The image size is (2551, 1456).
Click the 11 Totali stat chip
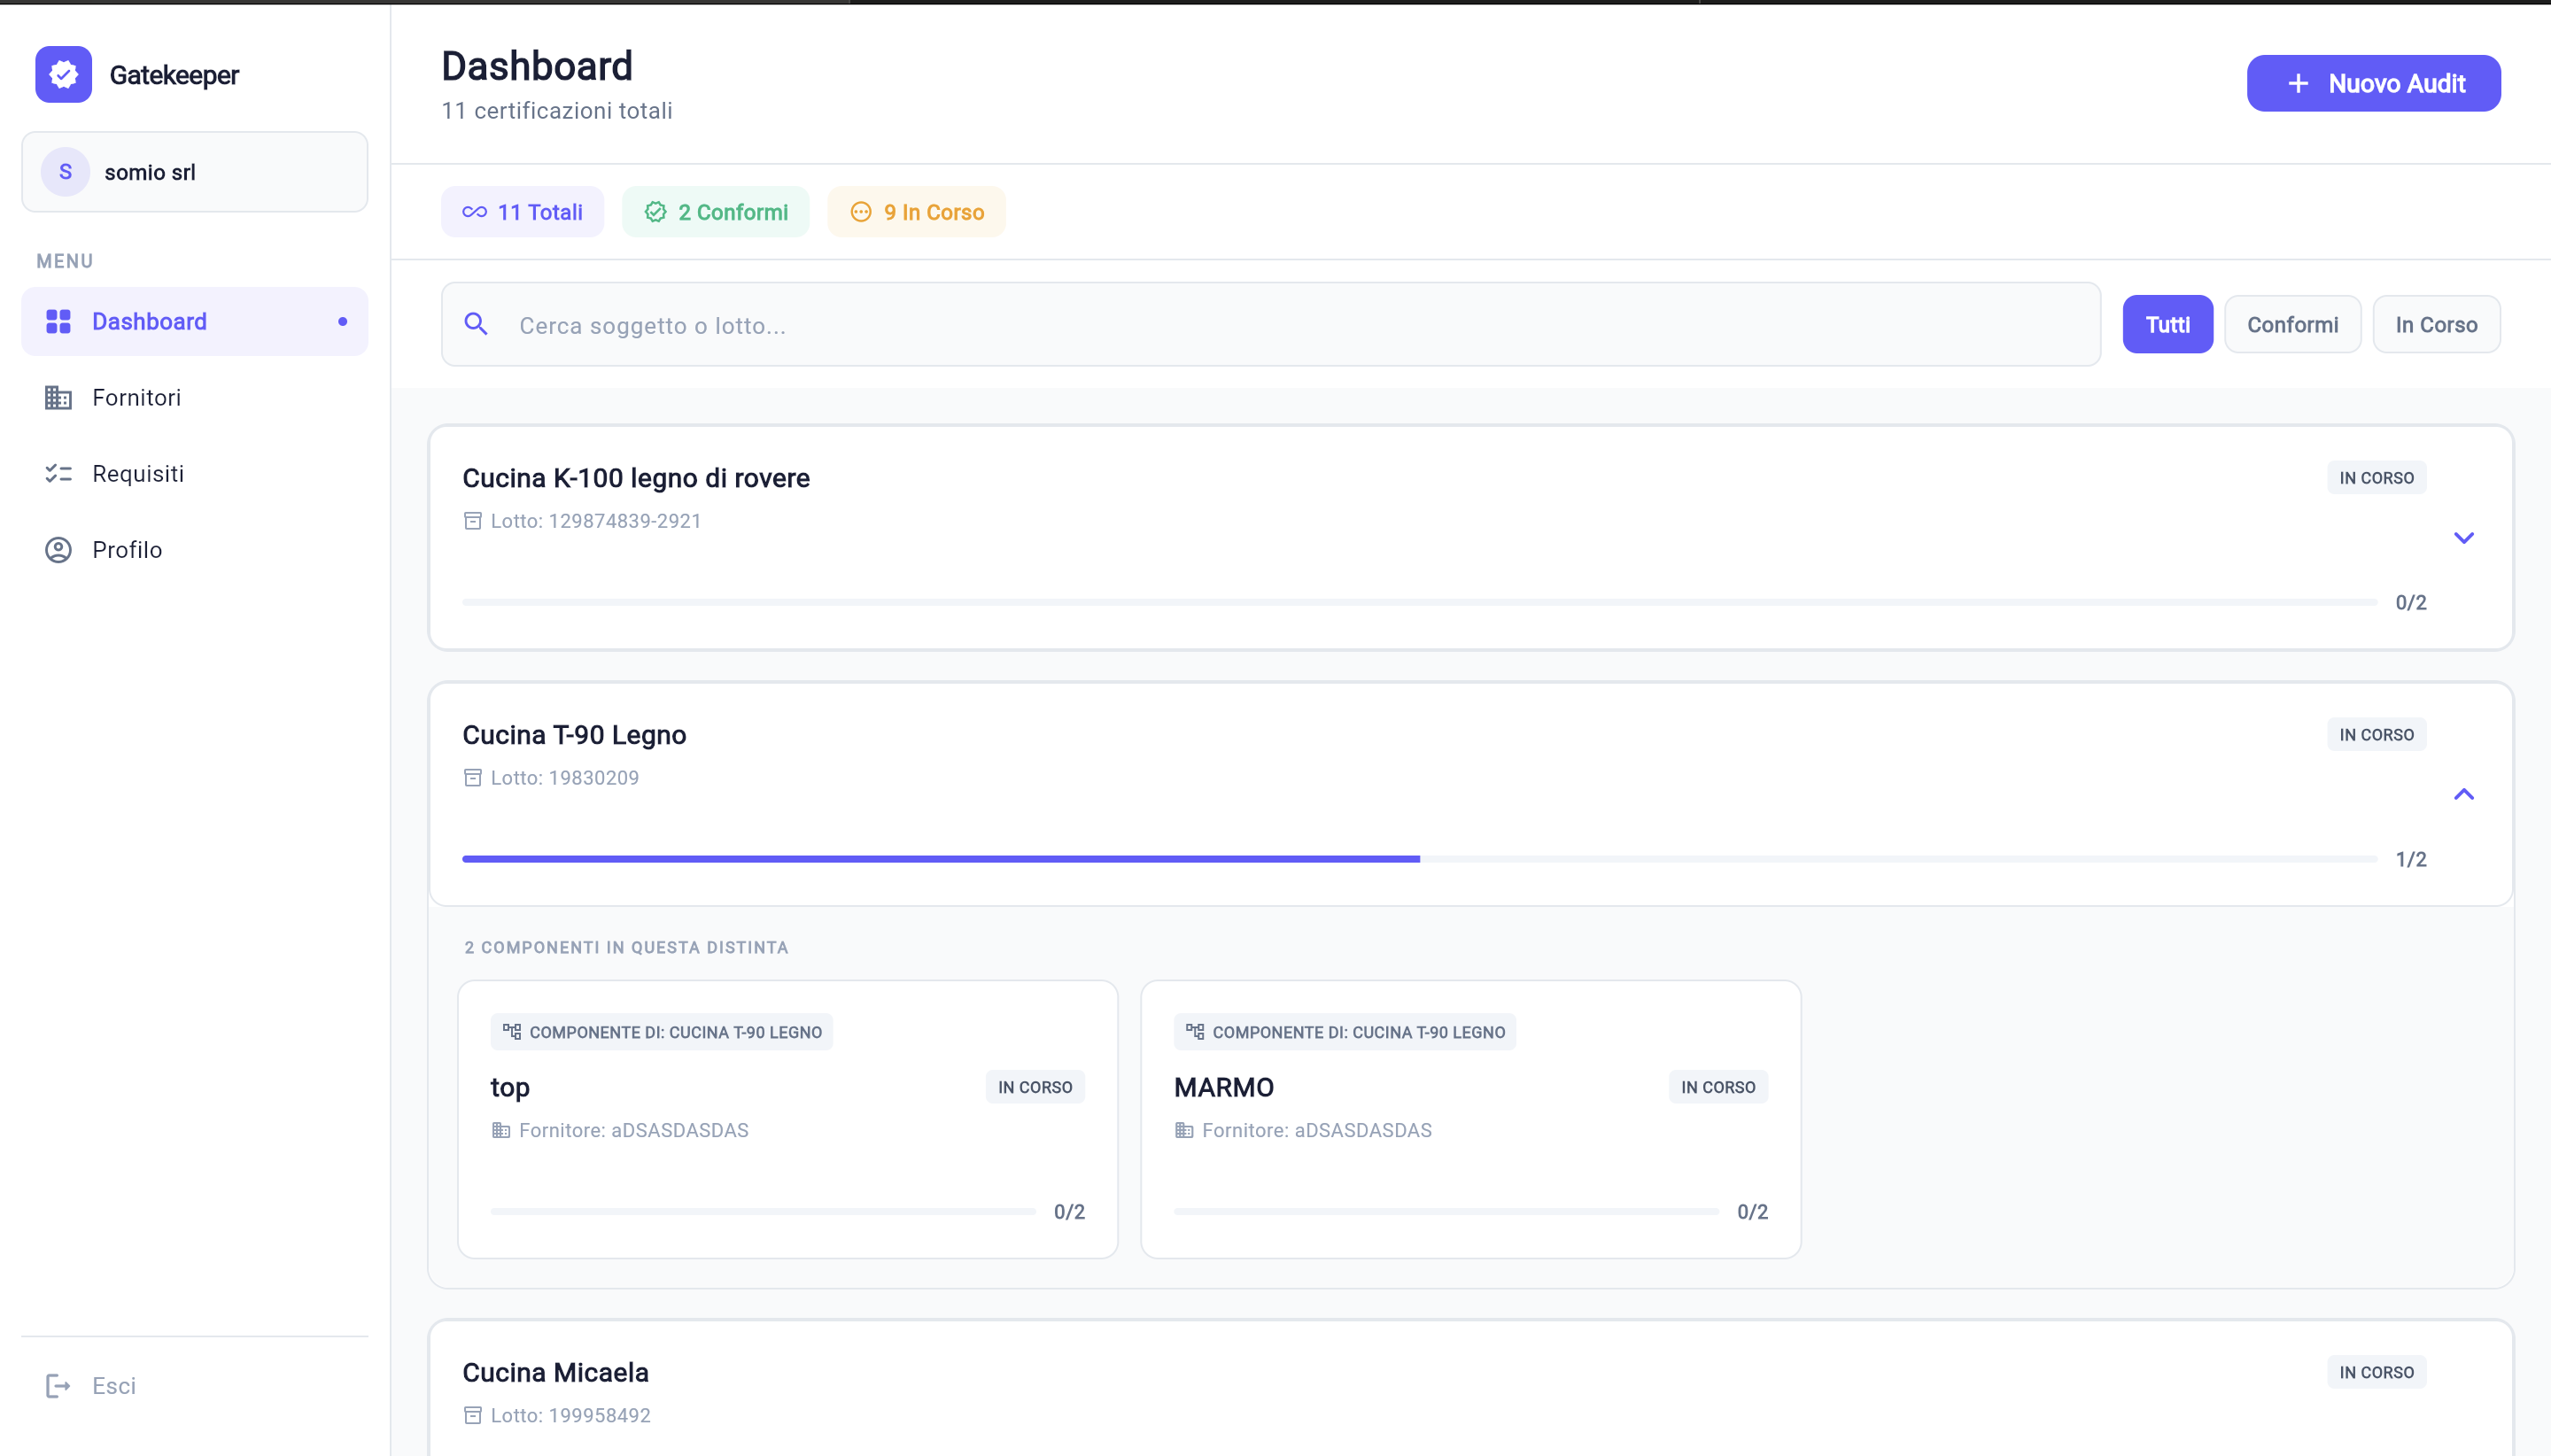[522, 212]
